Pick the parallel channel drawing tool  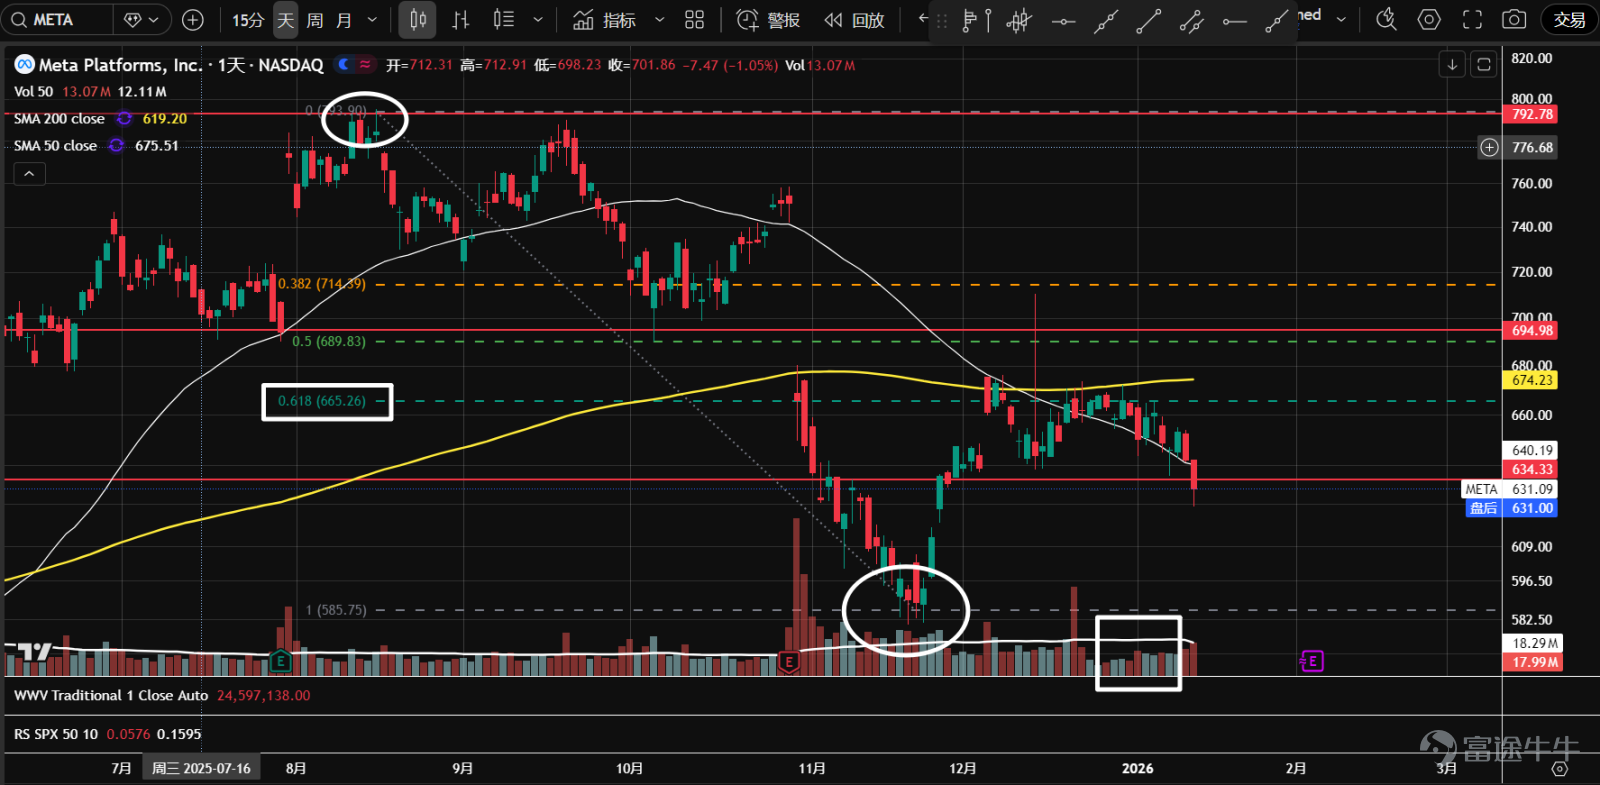click(1191, 20)
